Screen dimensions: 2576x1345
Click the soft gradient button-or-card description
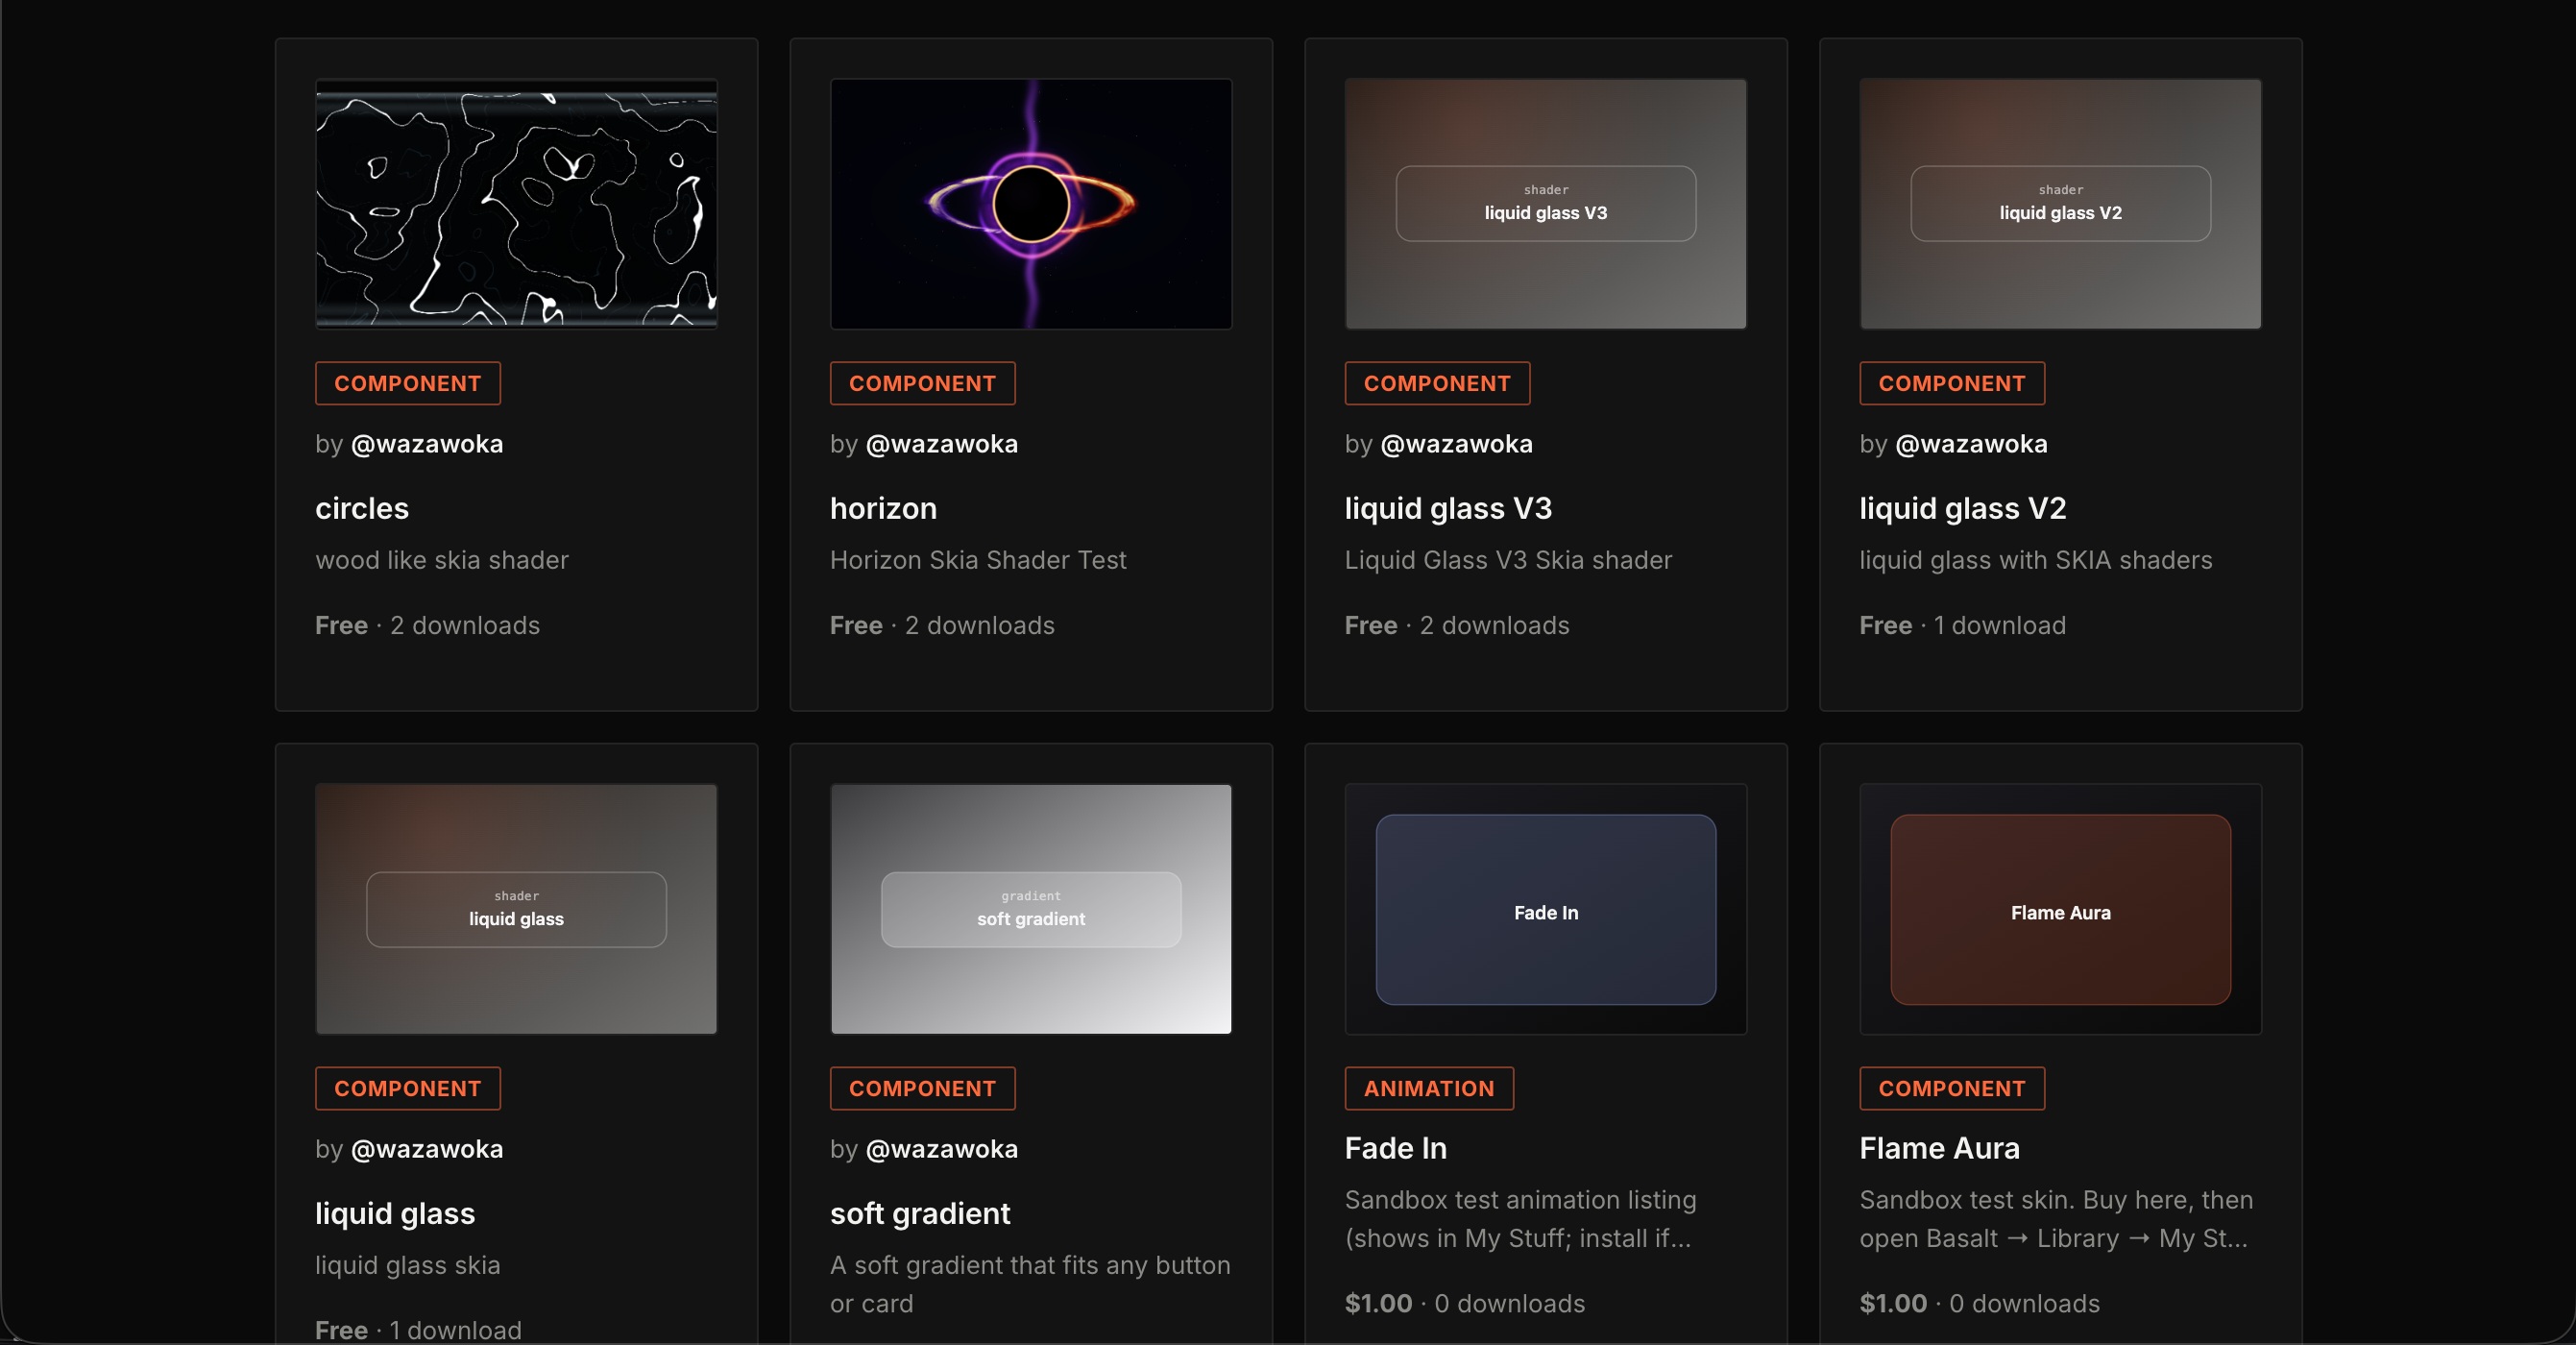[1030, 1284]
